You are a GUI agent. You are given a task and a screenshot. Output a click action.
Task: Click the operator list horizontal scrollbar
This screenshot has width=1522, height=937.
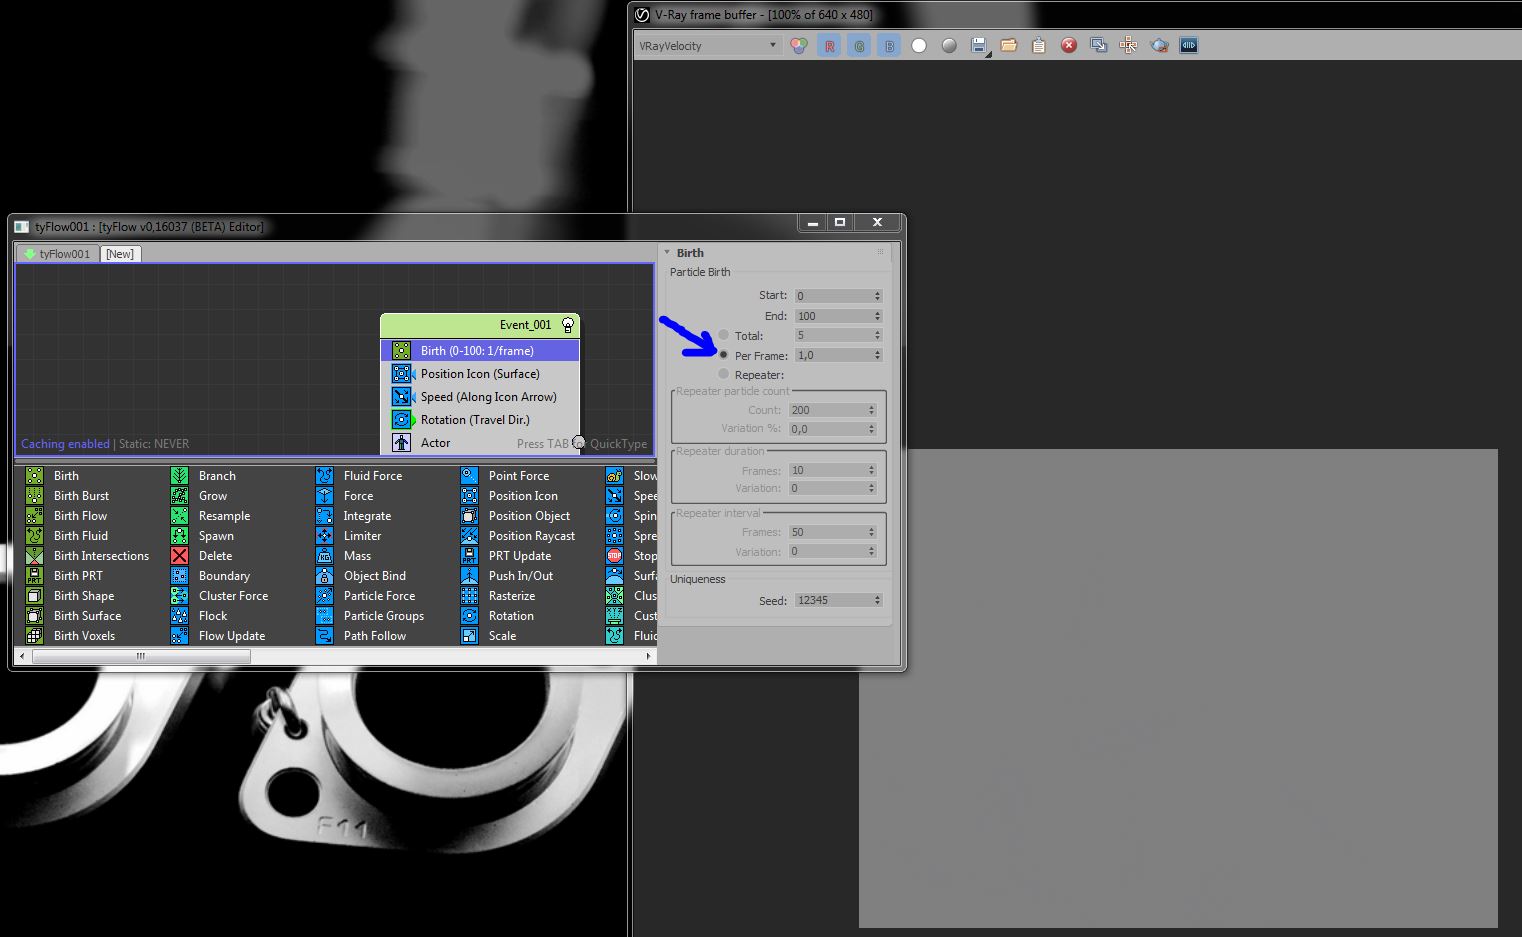pyautogui.click(x=140, y=656)
